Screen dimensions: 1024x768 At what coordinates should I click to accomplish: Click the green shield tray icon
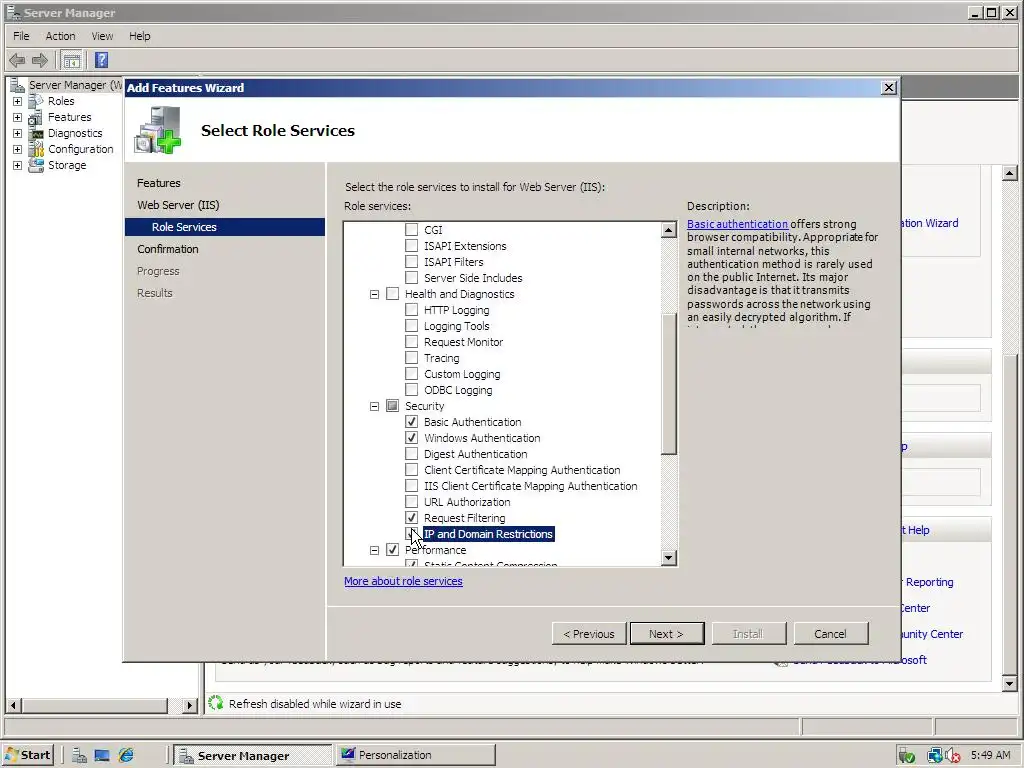[x=906, y=756]
